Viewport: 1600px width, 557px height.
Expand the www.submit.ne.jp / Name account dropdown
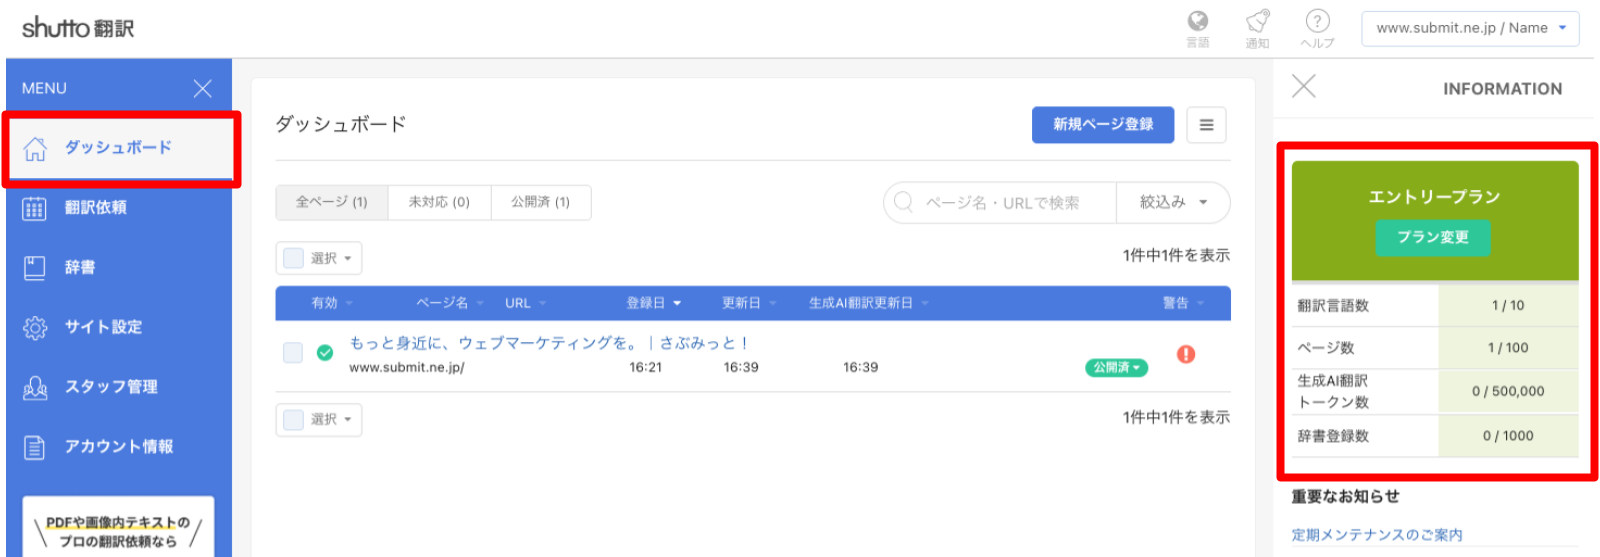[1470, 28]
